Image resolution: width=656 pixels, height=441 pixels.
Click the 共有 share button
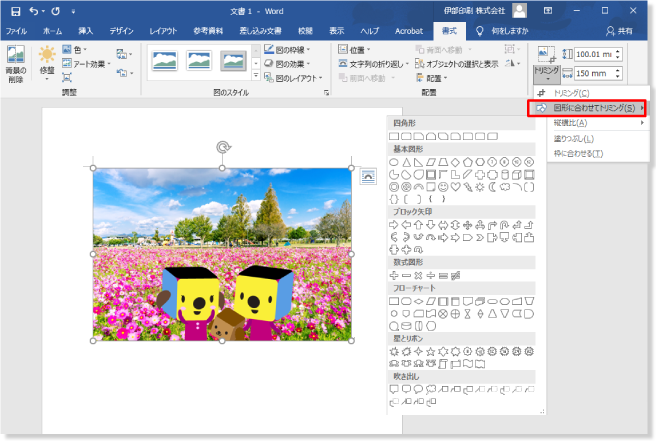coord(619,31)
